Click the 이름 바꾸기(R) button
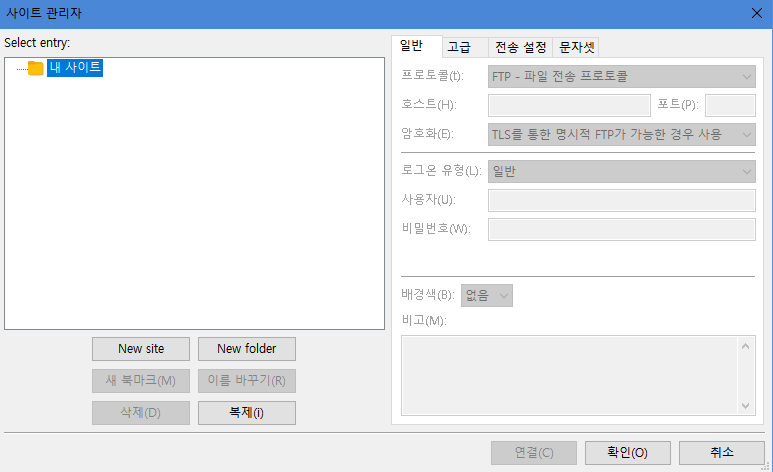The width and height of the screenshot is (773, 472). (246, 381)
